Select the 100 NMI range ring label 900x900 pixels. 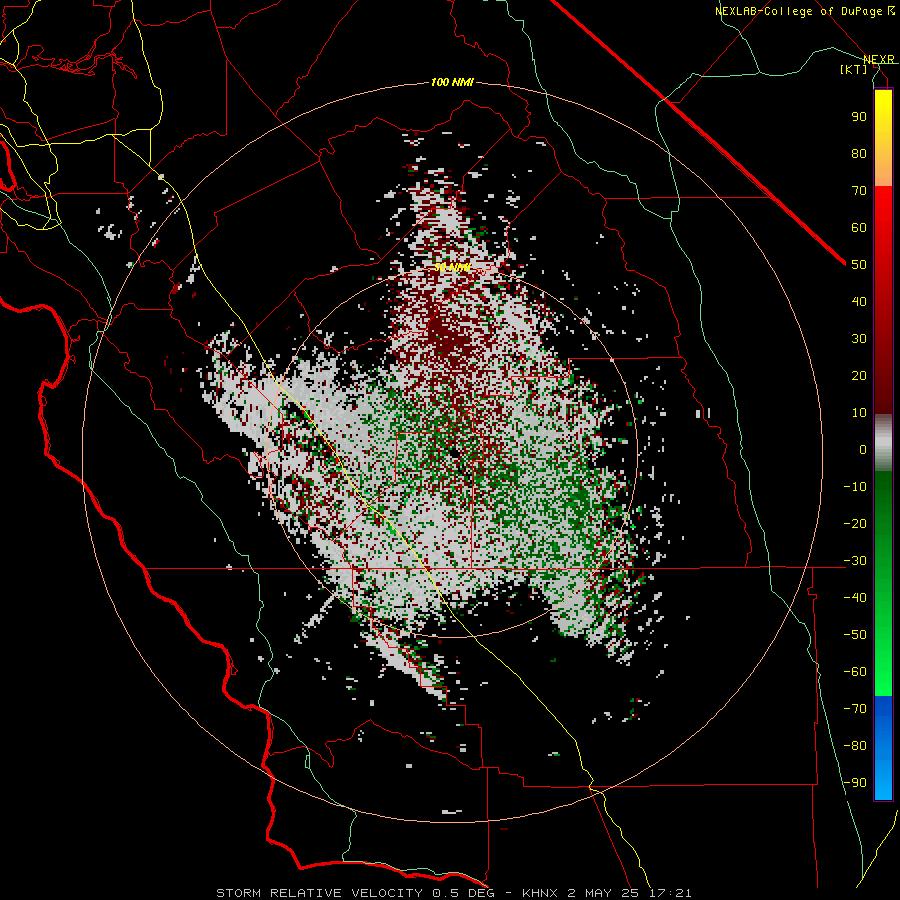coord(452,83)
